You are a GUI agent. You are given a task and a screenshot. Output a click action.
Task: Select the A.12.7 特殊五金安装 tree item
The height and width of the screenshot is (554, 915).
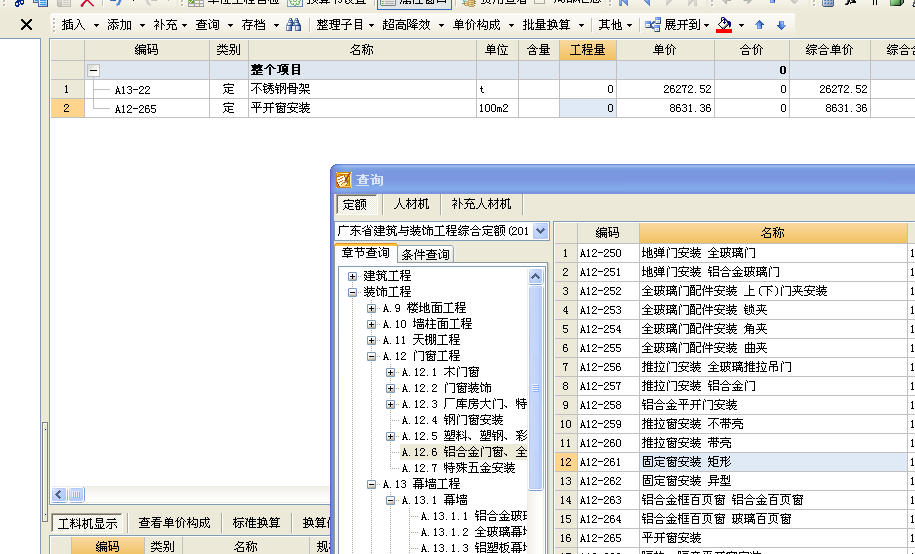tap(458, 468)
